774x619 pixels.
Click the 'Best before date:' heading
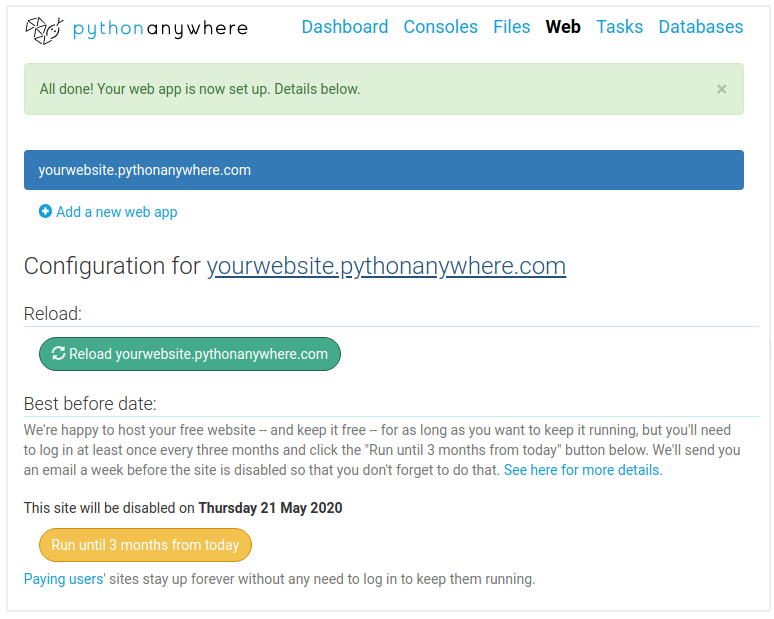[90, 404]
